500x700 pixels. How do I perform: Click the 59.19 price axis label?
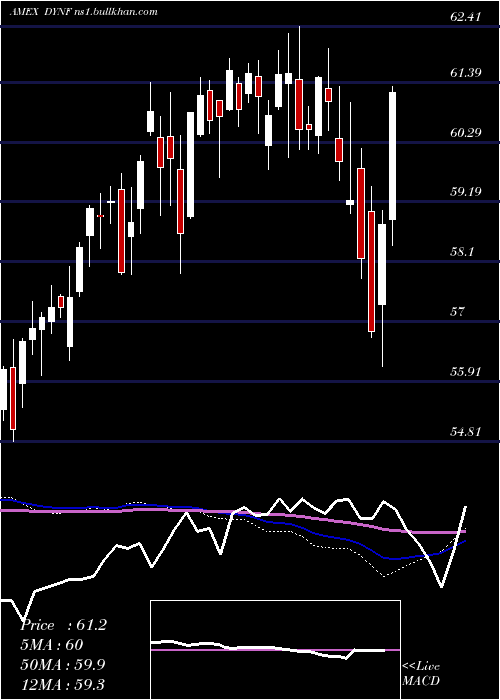pyautogui.click(x=466, y=192)
